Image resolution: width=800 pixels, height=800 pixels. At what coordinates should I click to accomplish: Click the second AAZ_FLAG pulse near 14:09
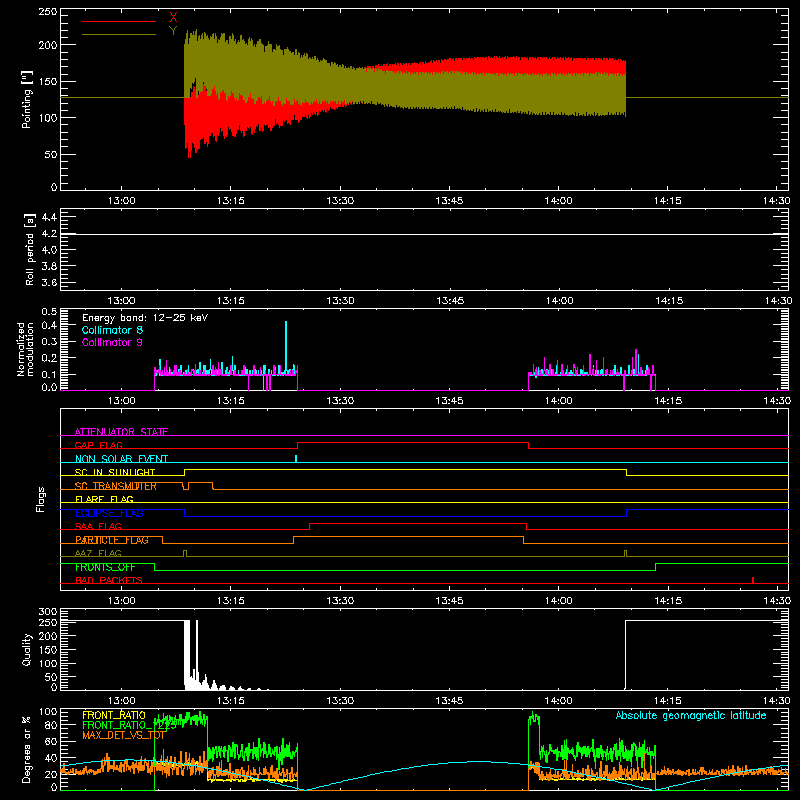(626, 554)
